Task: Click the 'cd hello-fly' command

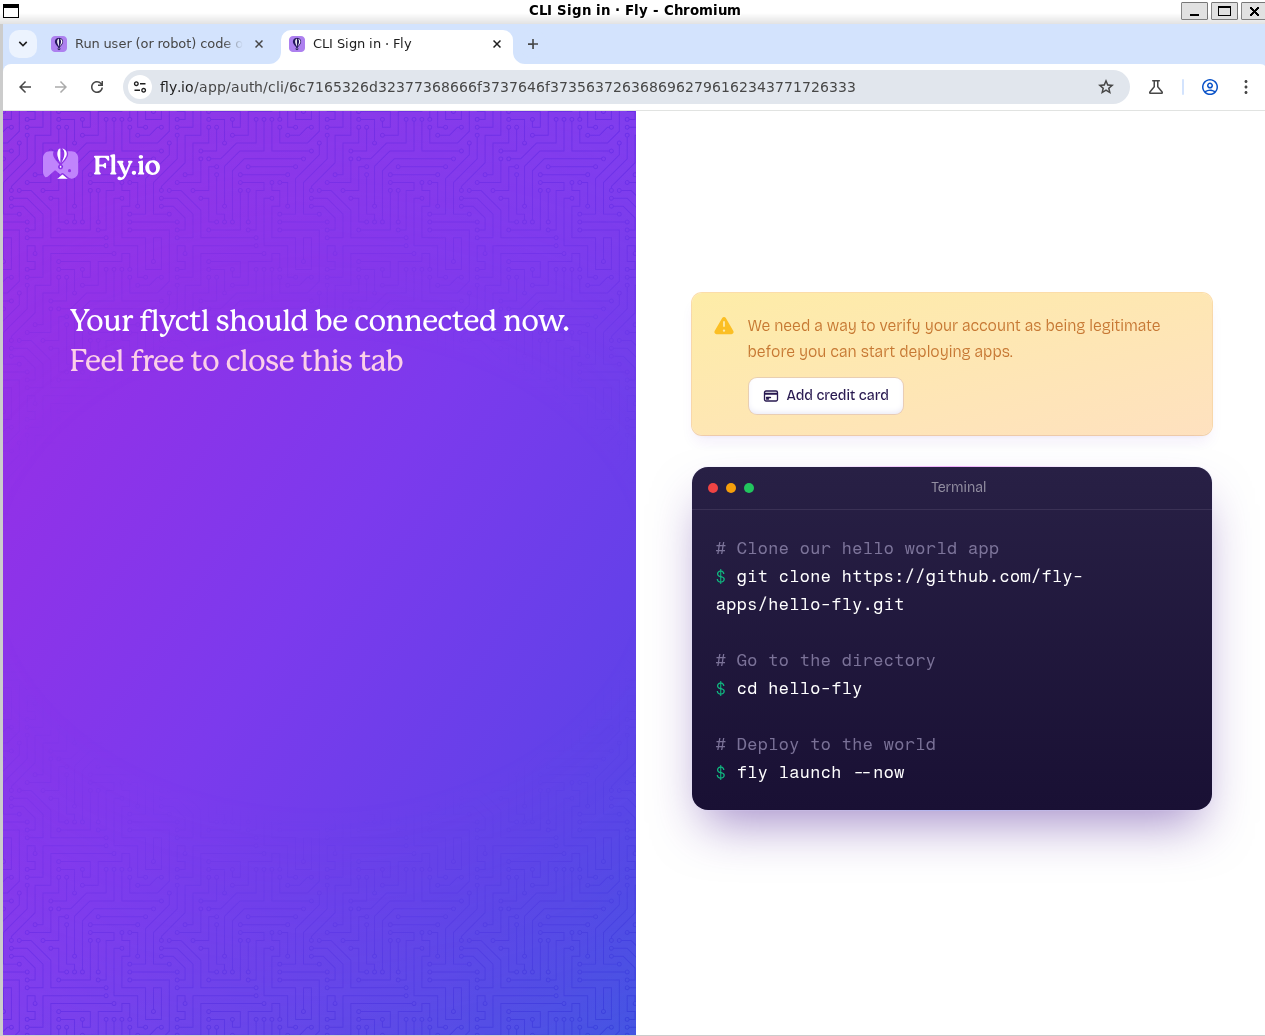Action: (x=789, y=689)
